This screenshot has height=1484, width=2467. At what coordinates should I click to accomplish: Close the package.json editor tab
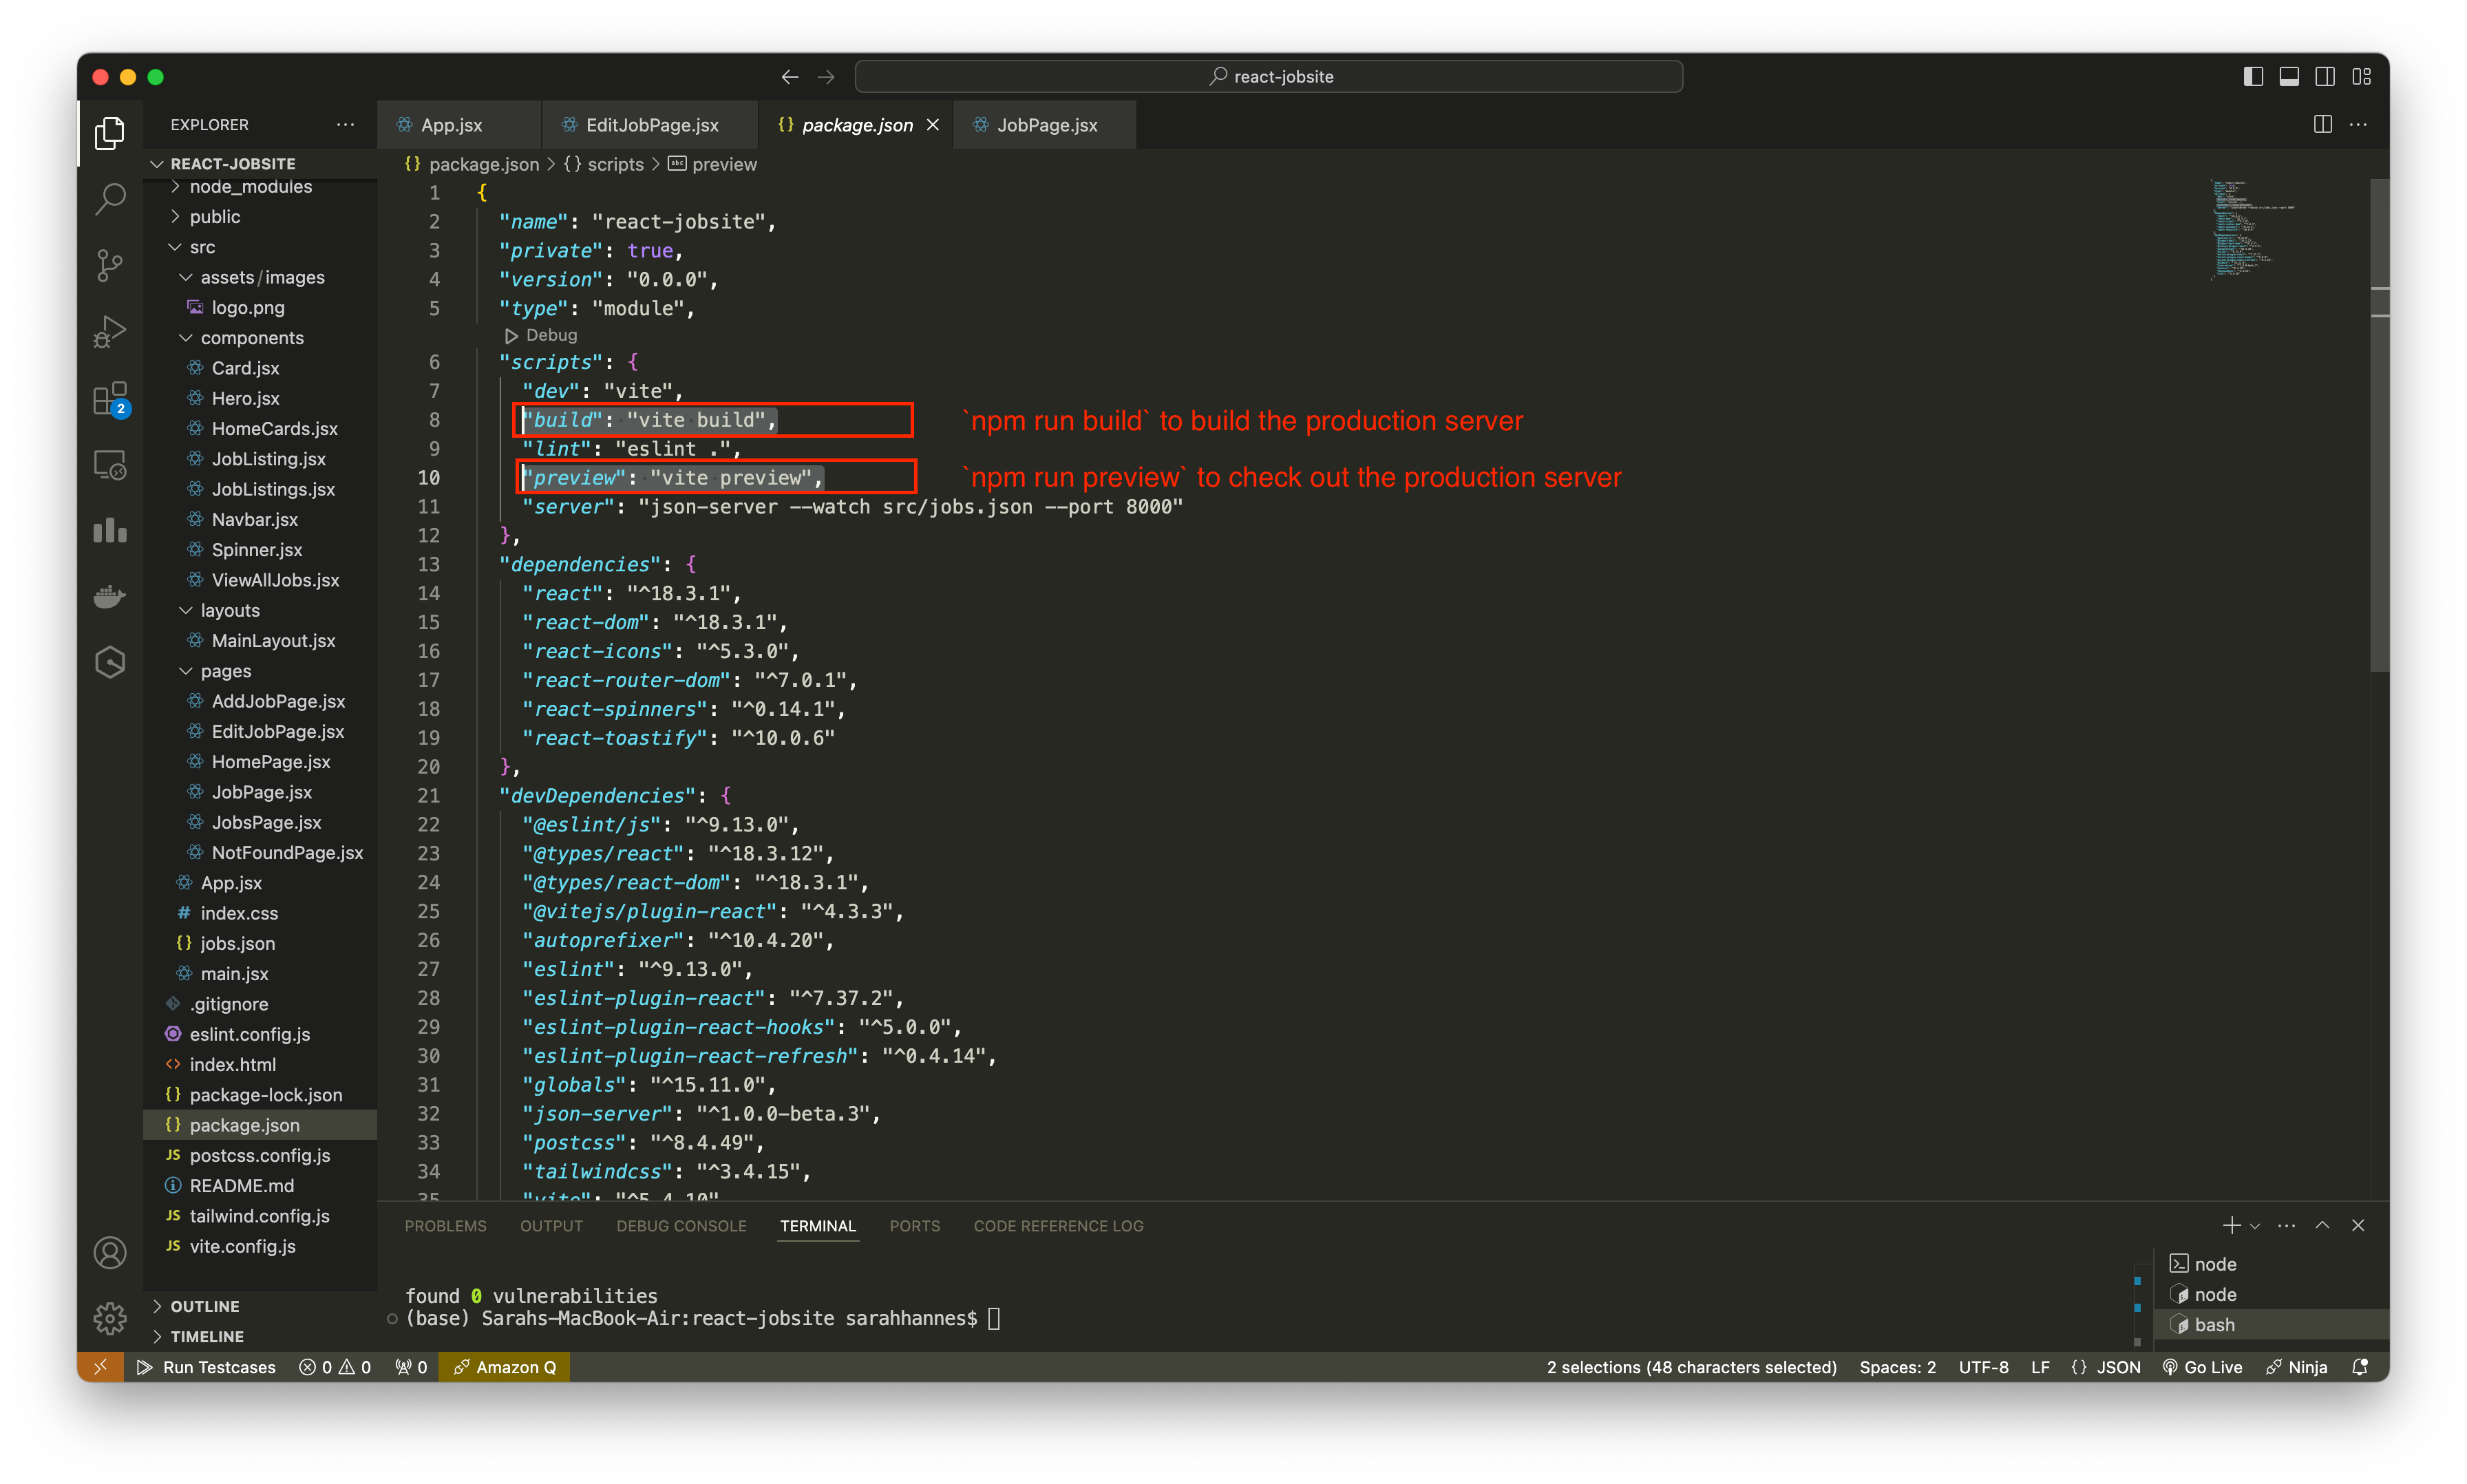click(x=932, y=124)
